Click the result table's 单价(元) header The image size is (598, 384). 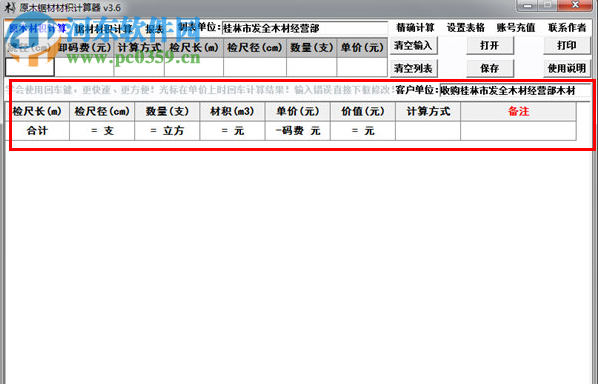(297, 112)
